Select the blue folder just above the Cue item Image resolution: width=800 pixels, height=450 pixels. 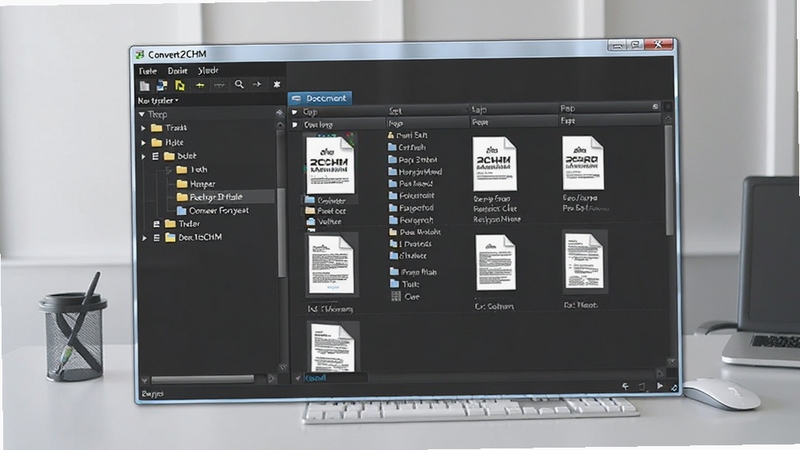(405, 284)
